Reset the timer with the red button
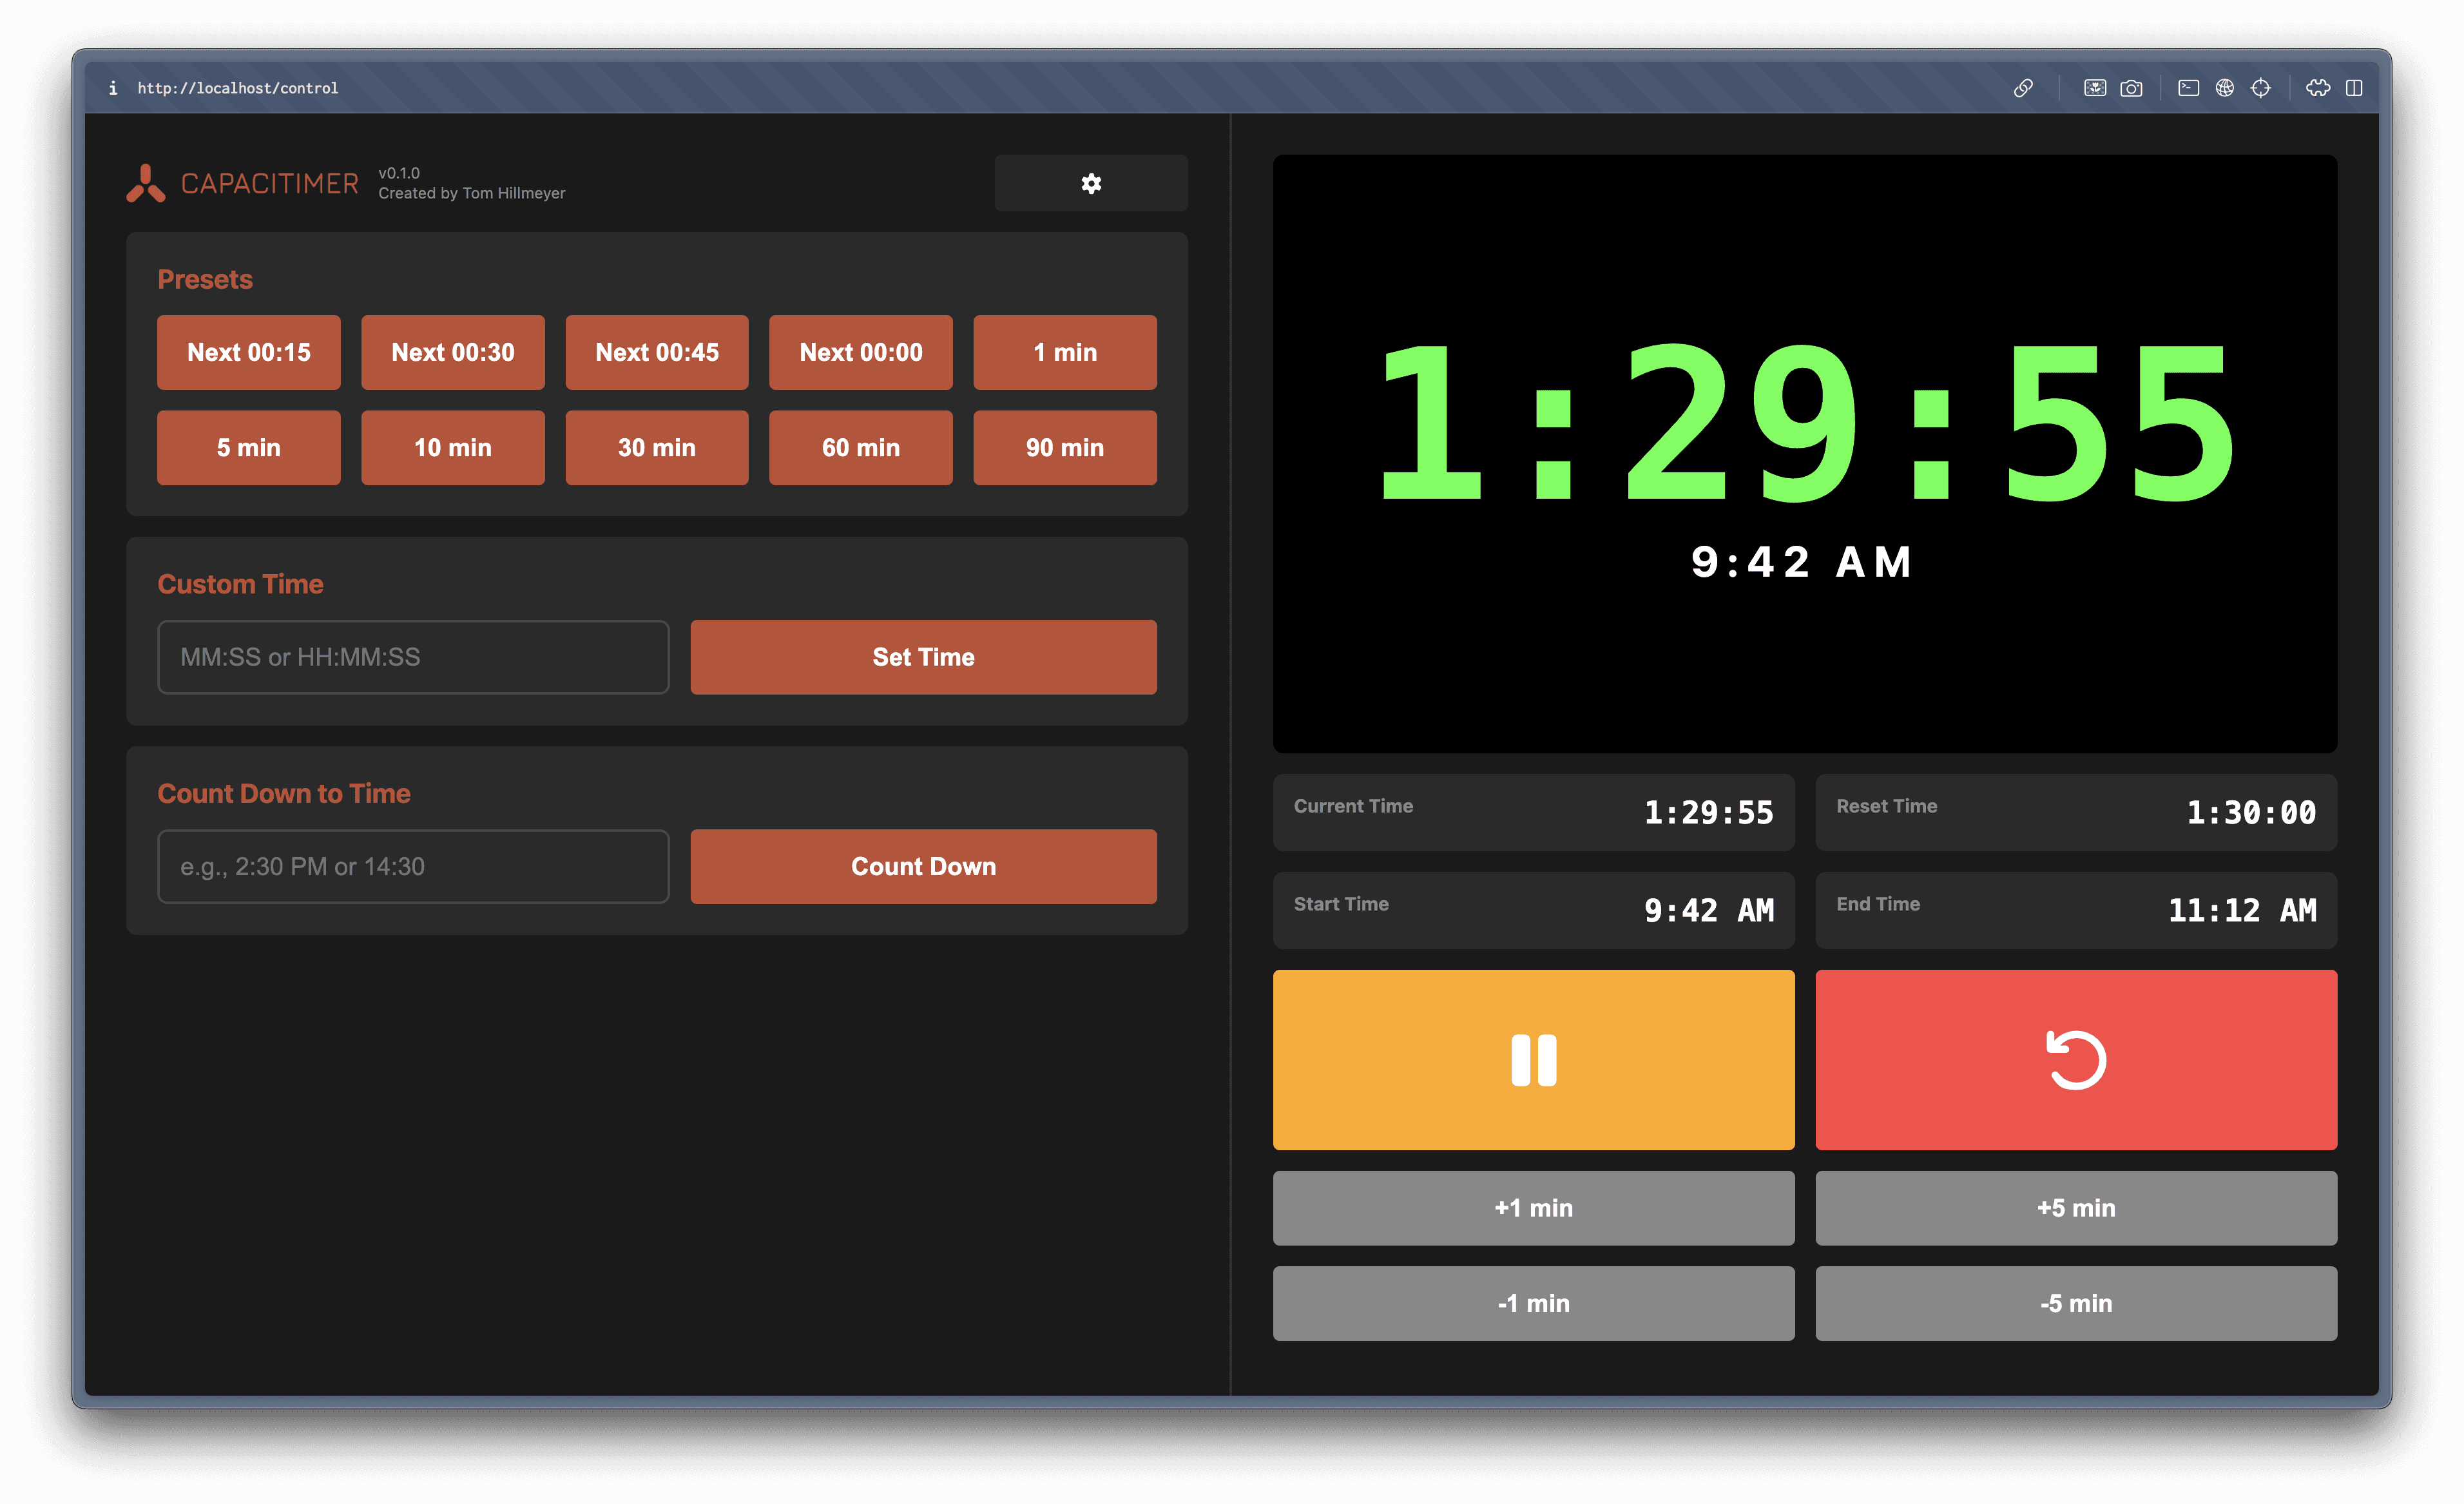2464x1504 pixels. point(2075,1059)
